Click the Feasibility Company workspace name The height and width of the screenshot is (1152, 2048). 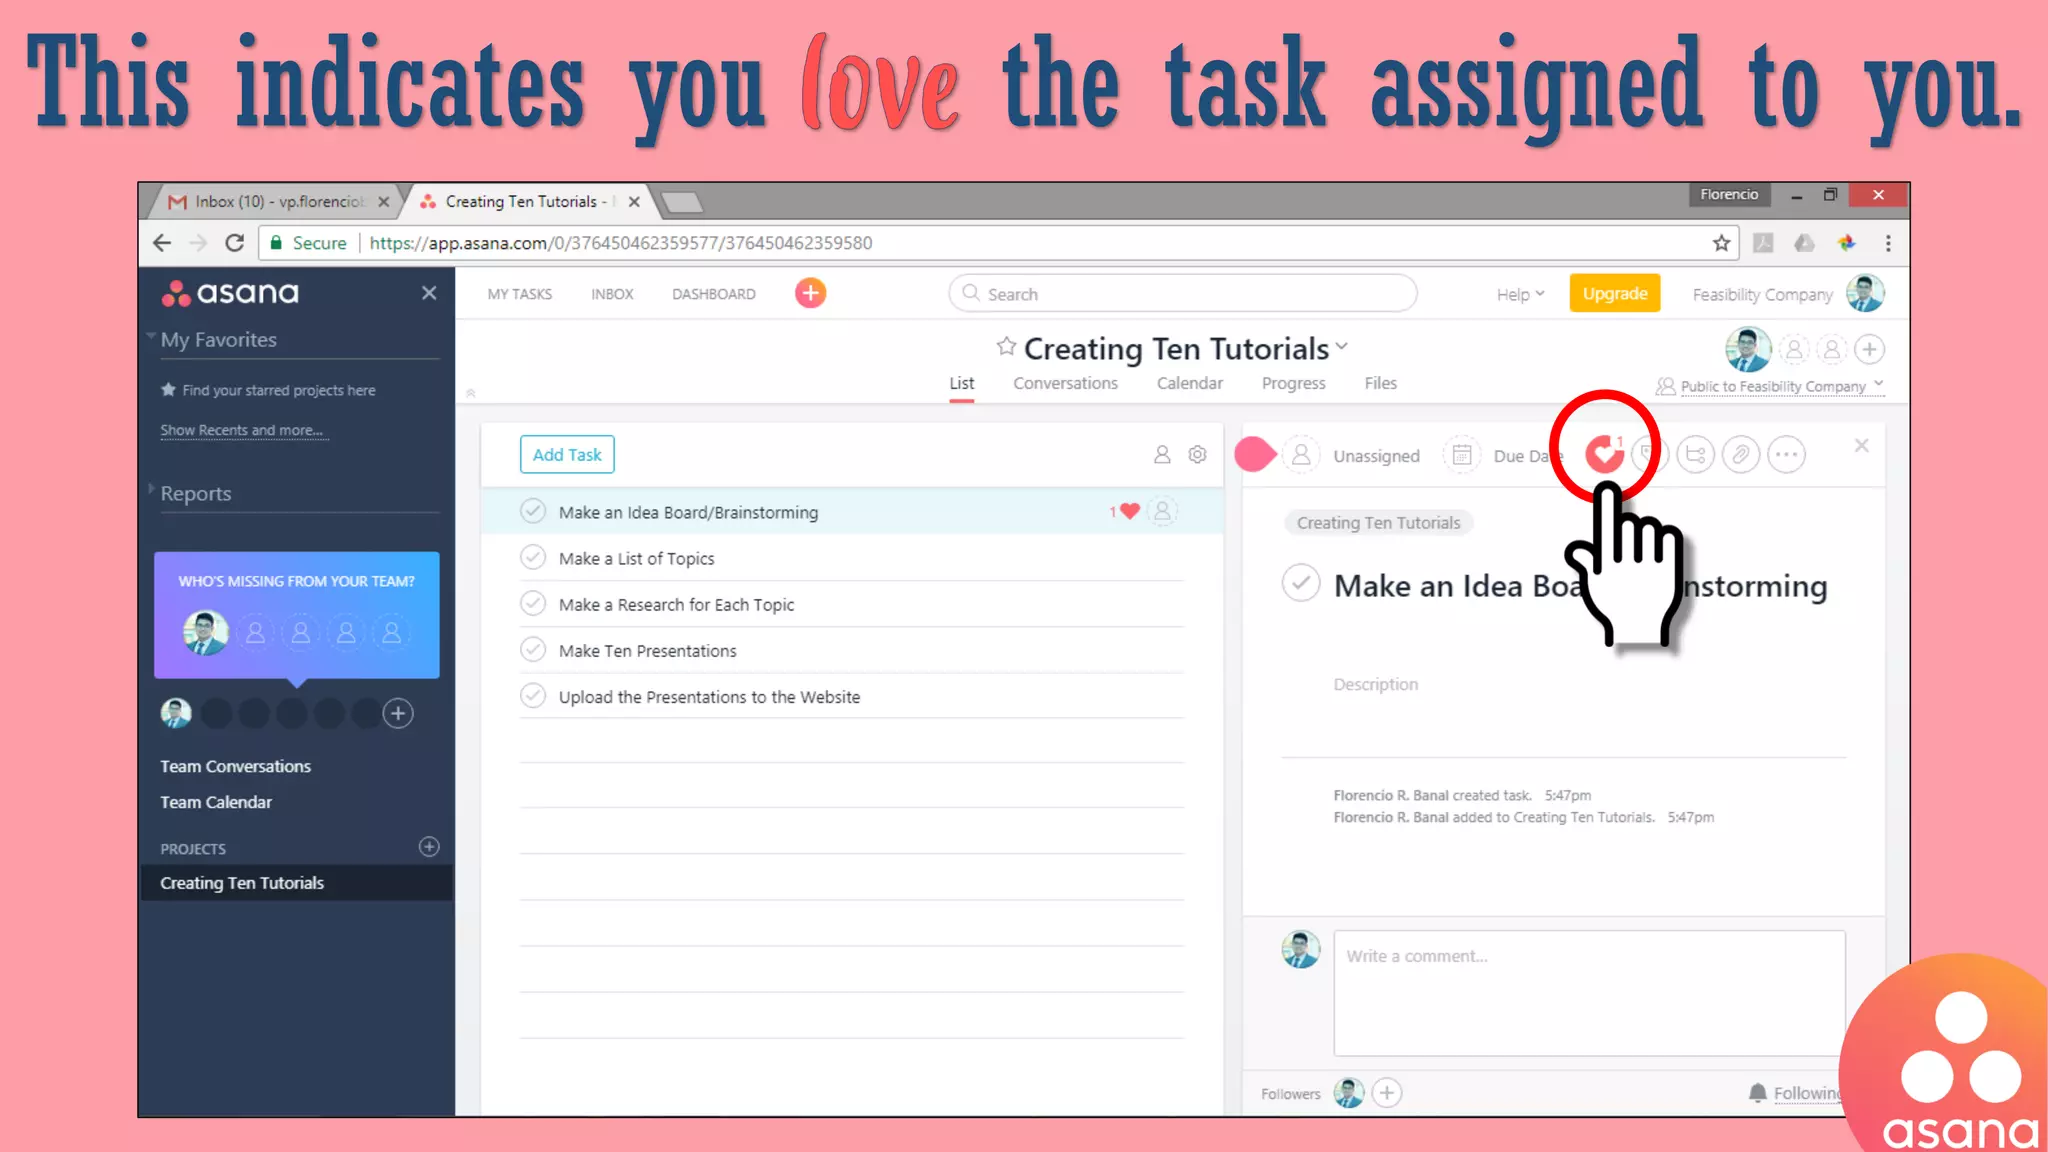coord(1762,294)
